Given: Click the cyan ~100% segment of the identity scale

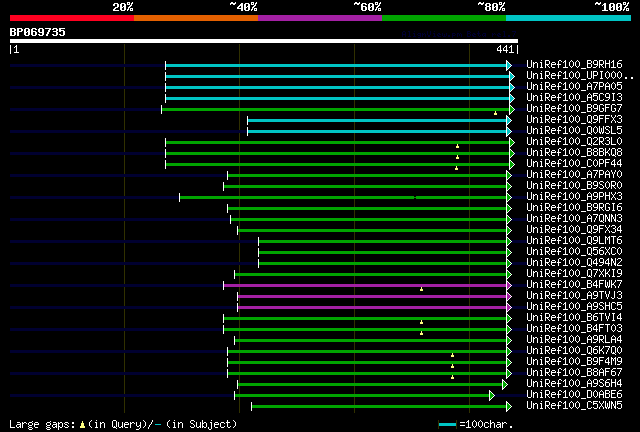Looking at the screenshot, I should click(x=569, y=18).
